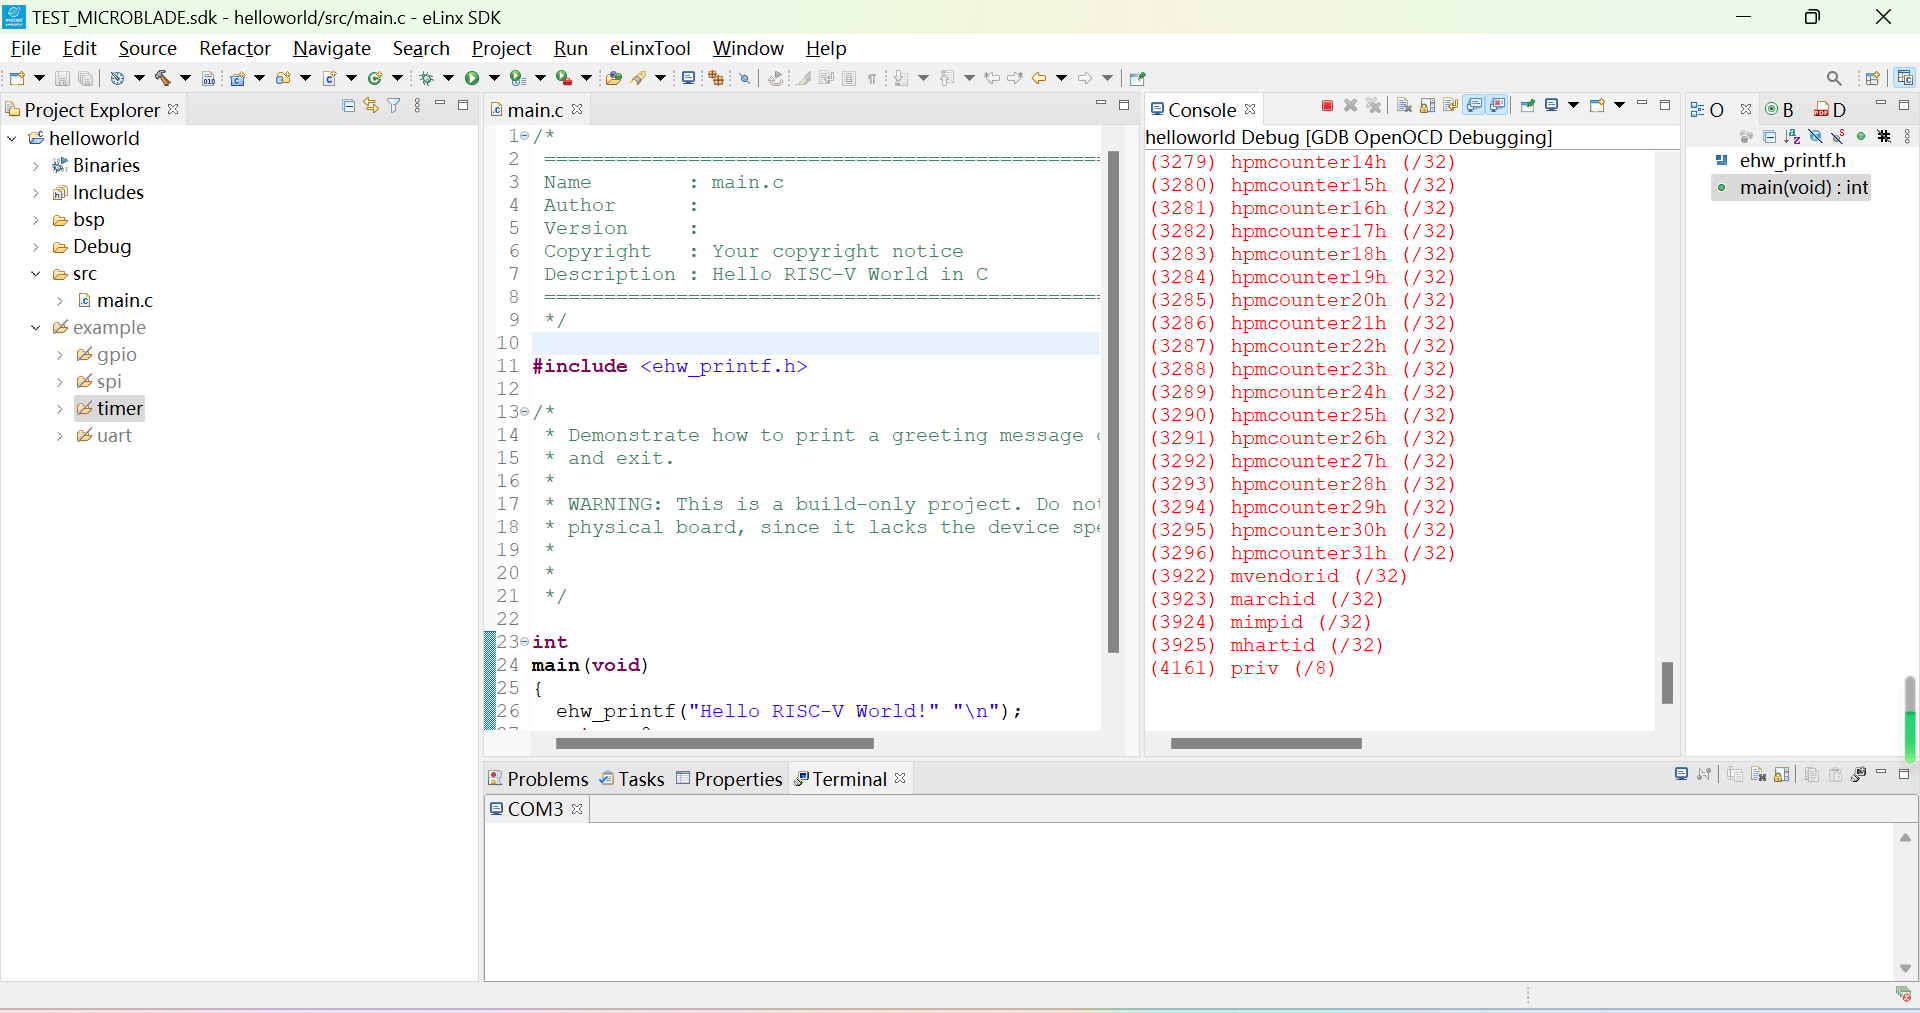
Task: Toggle Link with Editor in Project Explorer
Action: coord(371,106)
